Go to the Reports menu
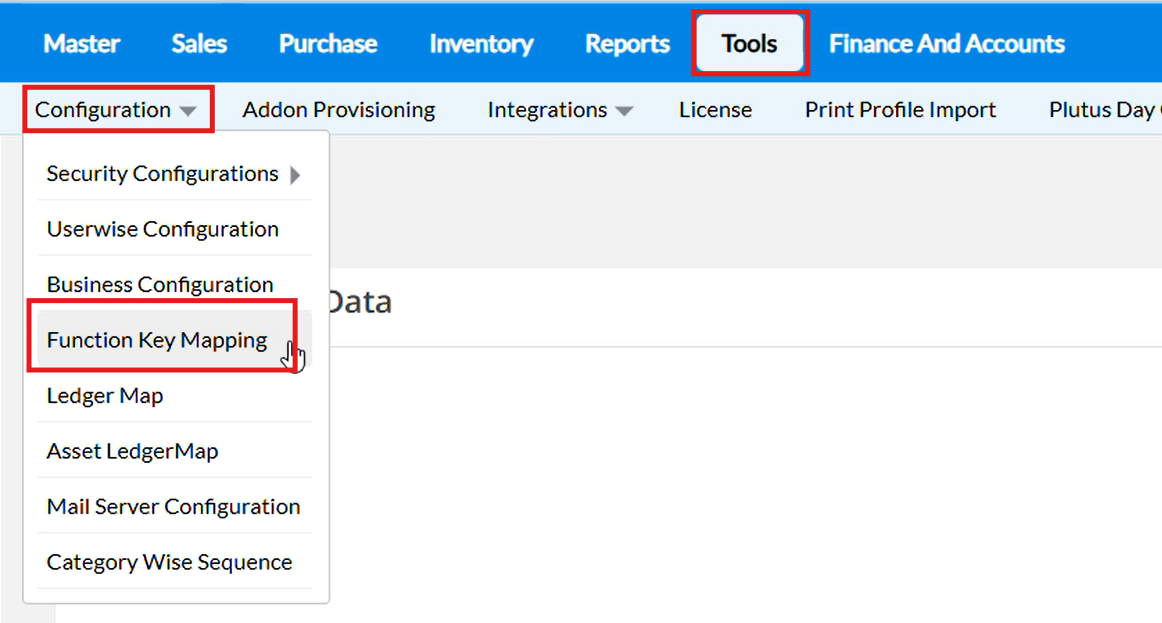The height and width of the screenshot is (623, 1162). tap(627, 44)
